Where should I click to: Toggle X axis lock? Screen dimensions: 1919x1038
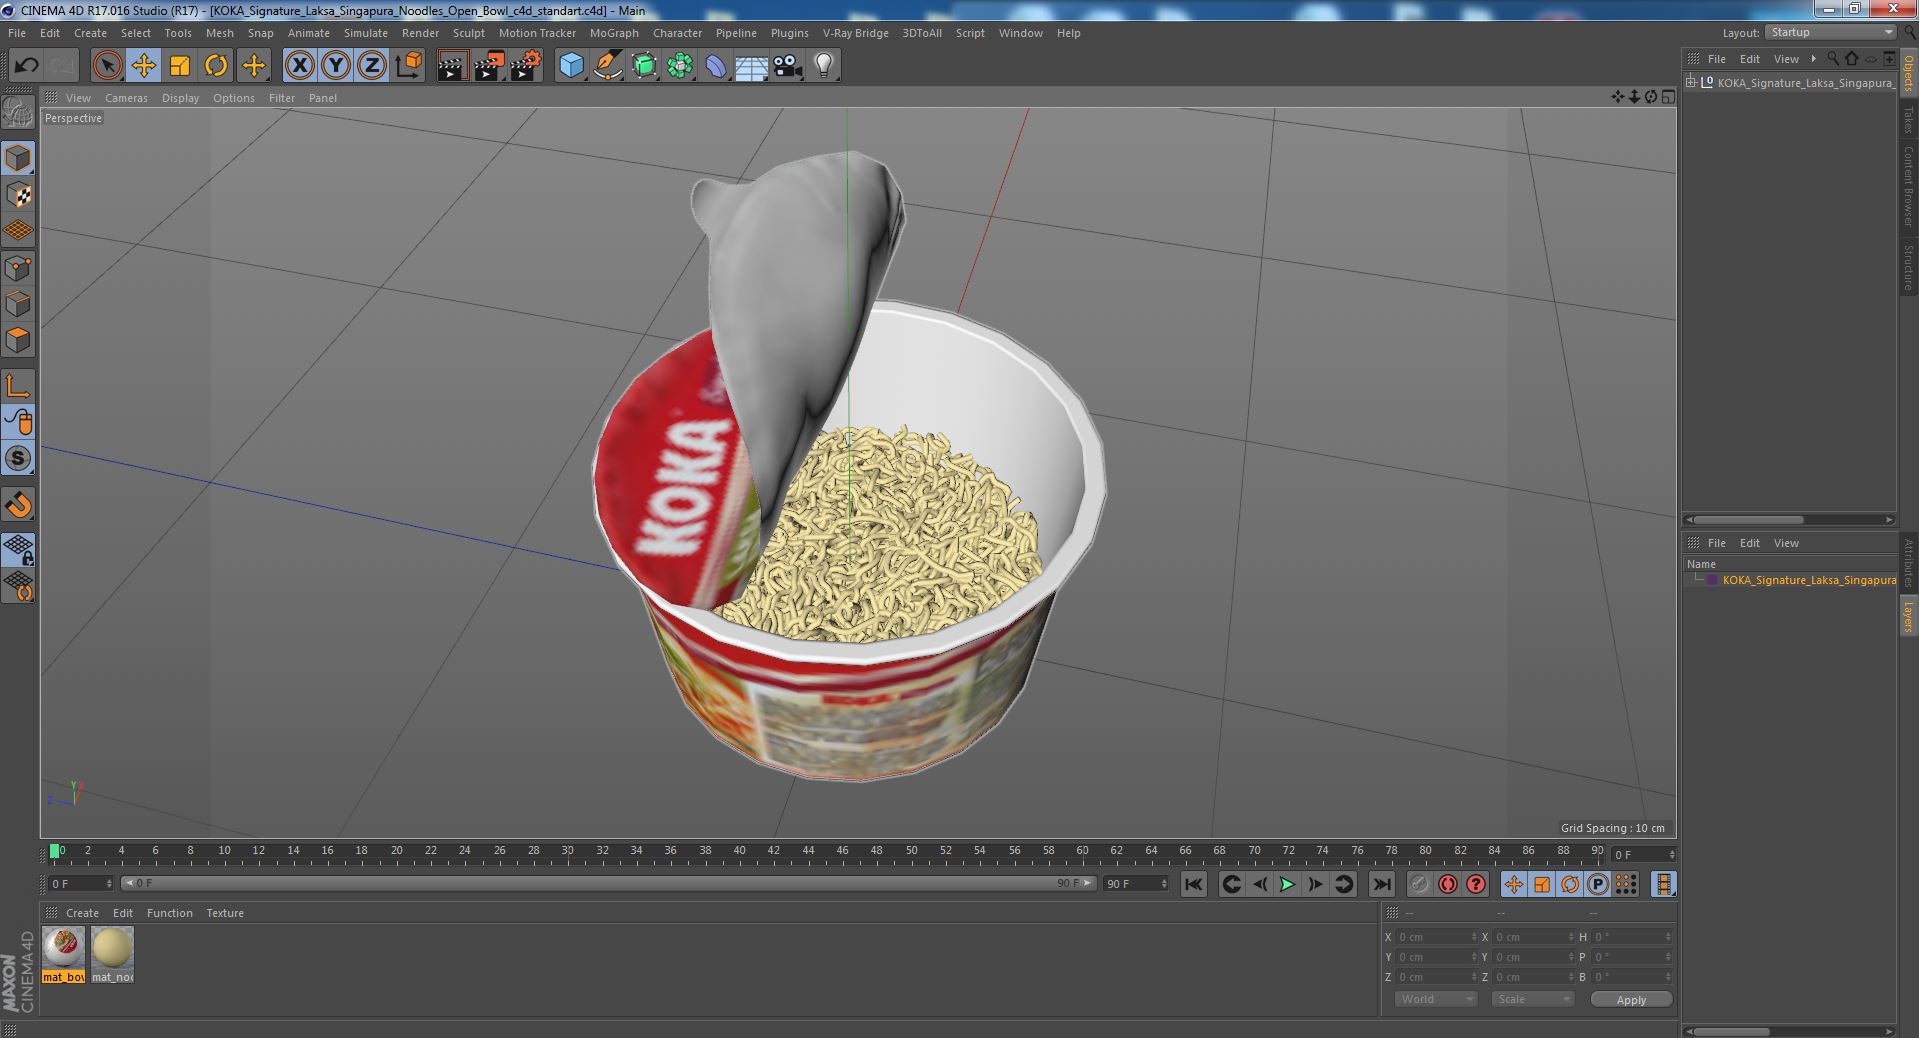tap(299, 66)
